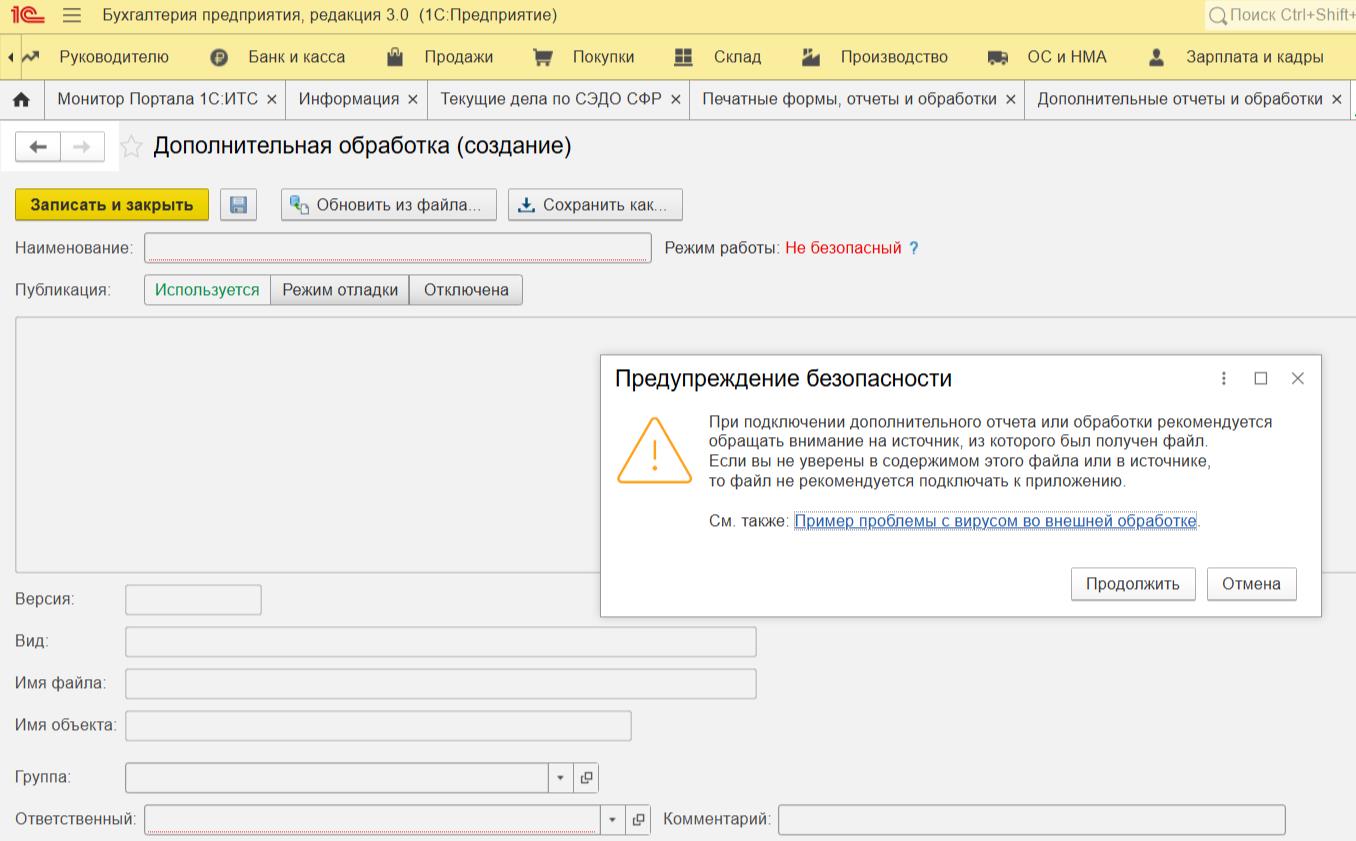This screenshot has width=1356, height=841.
Task: Close the Монитор Портала 1С:ИТС tab
Action: [272, 100]
